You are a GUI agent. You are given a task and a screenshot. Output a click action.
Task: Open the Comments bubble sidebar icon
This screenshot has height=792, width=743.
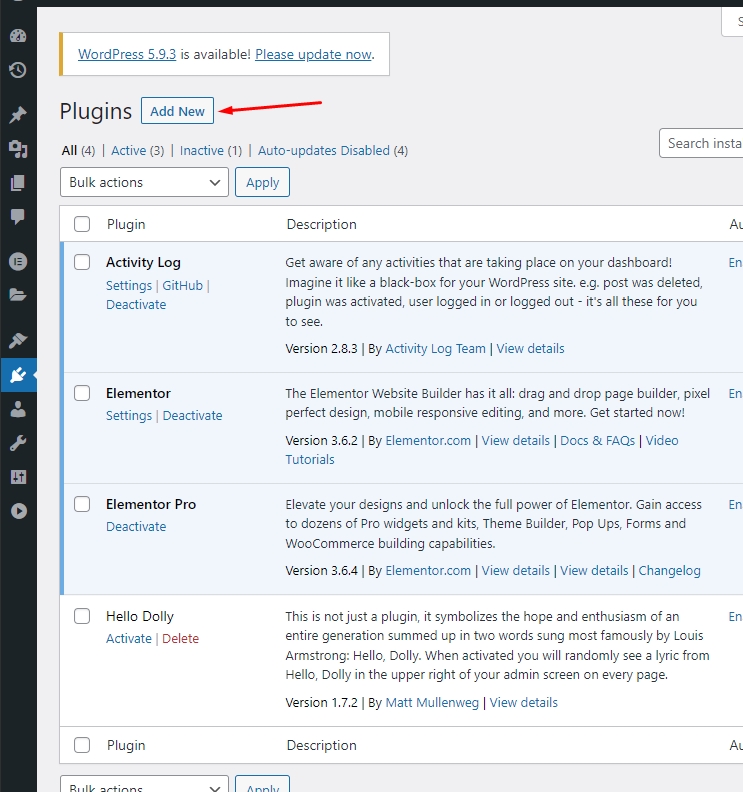[18, 217]
